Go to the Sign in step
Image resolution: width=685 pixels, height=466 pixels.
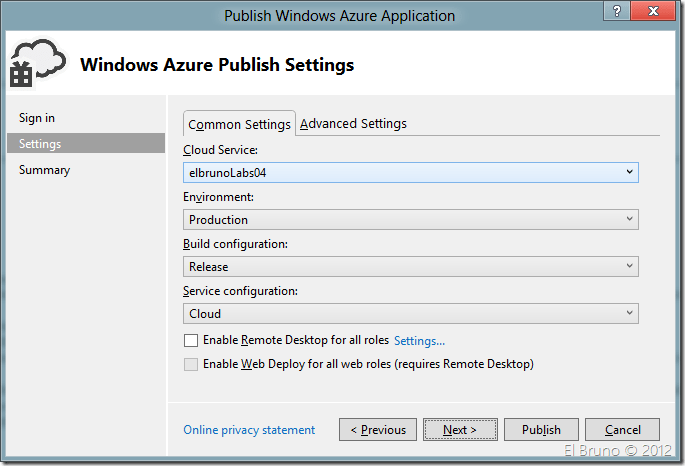(x=37, y=118)
